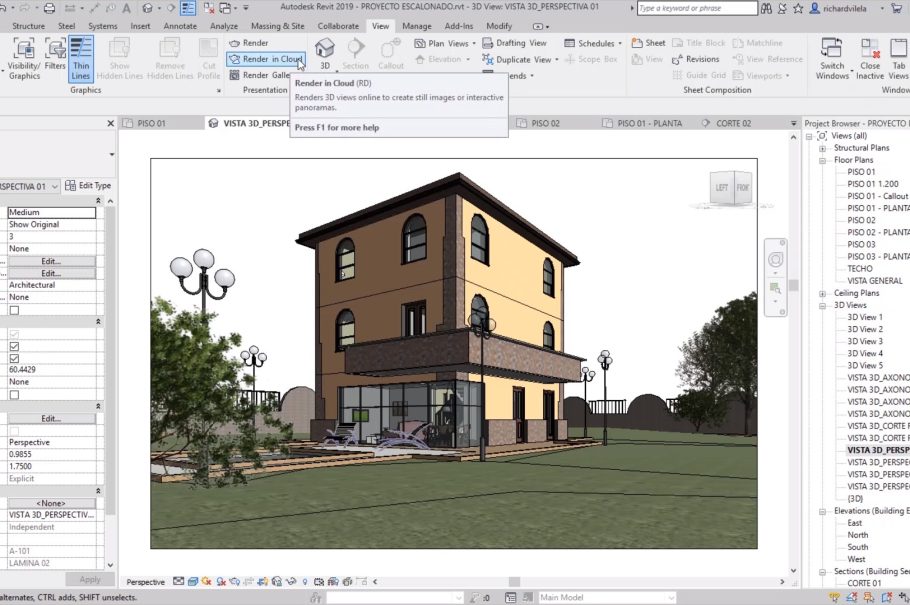Click the Apply button in properties
910x605 pixels.
89,579
